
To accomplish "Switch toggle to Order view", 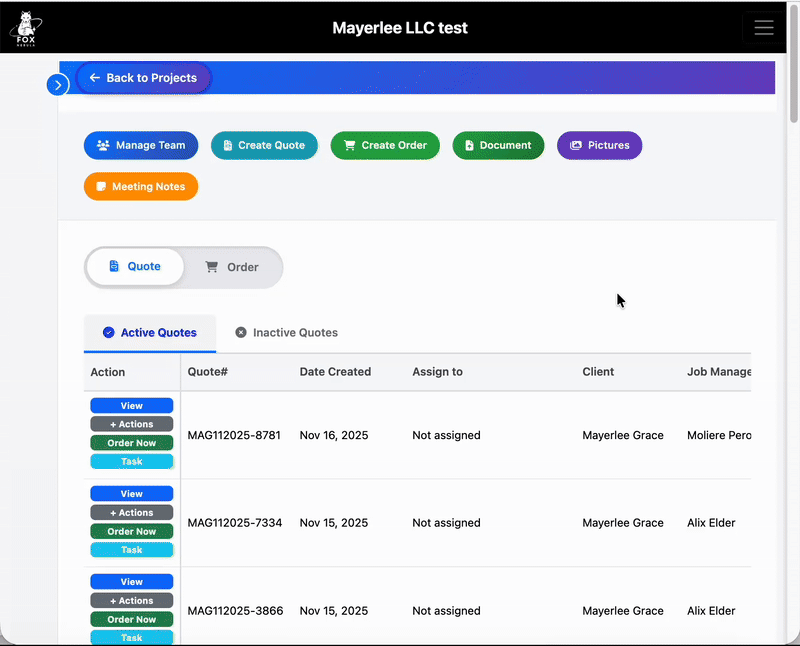I will coord(232,267).
